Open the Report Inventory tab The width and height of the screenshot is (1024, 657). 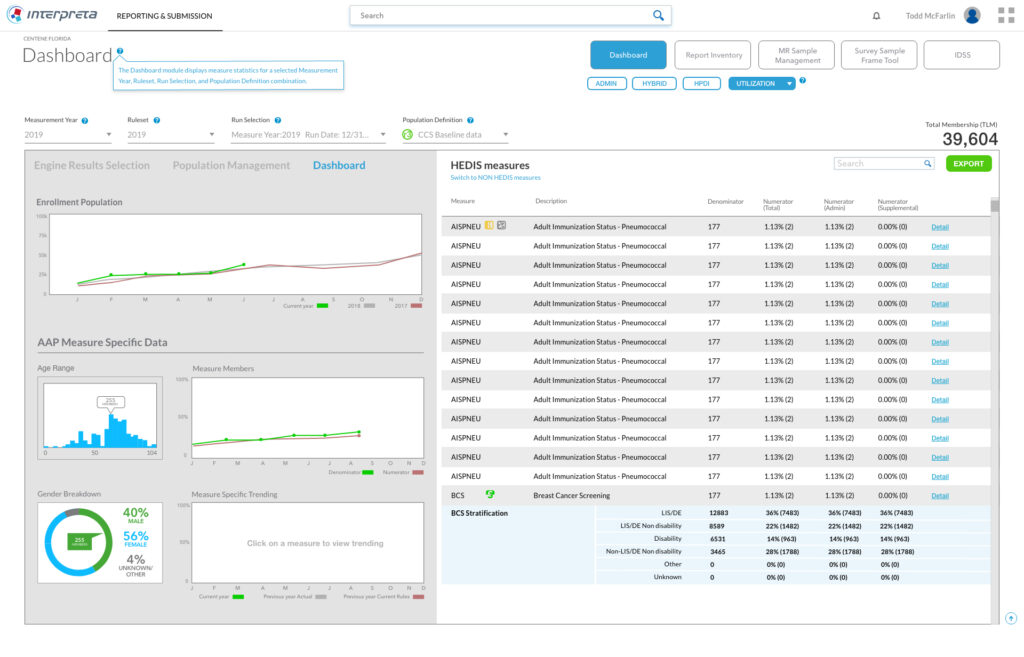[713, 55]
